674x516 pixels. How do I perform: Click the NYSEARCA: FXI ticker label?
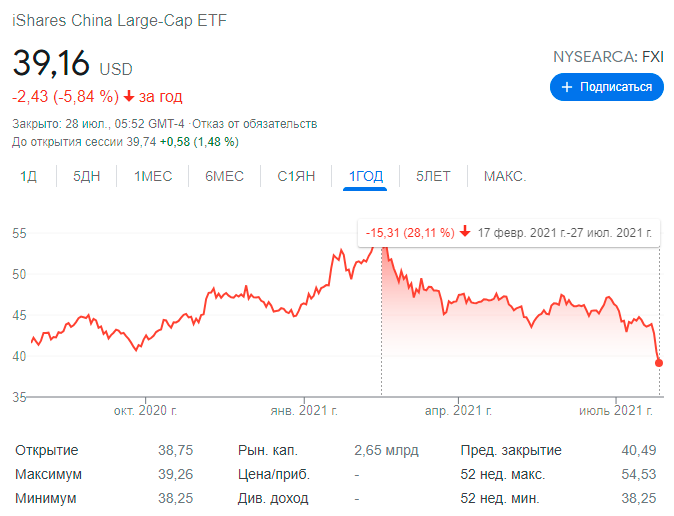(x=608, y=57)
